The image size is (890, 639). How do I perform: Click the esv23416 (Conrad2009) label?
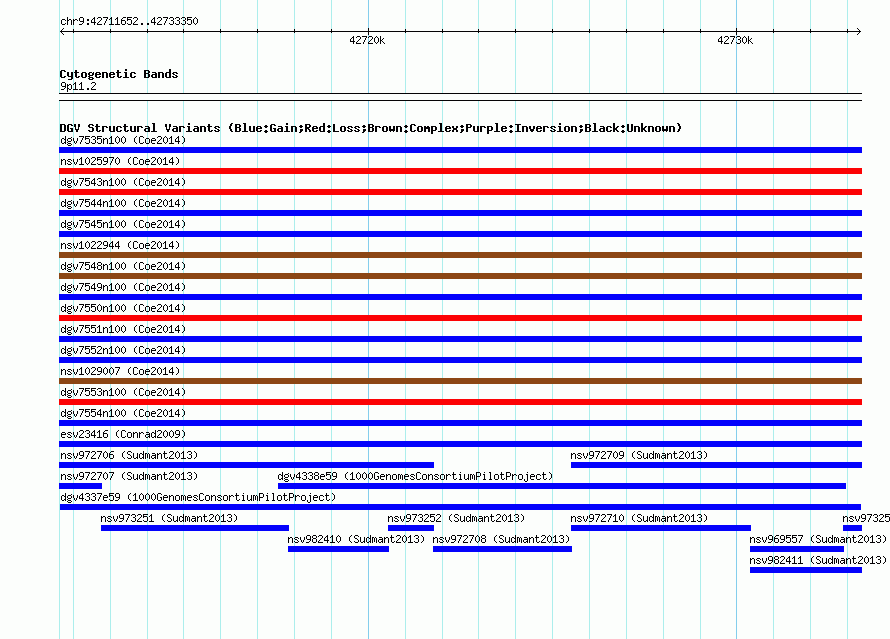click(123, 434)
